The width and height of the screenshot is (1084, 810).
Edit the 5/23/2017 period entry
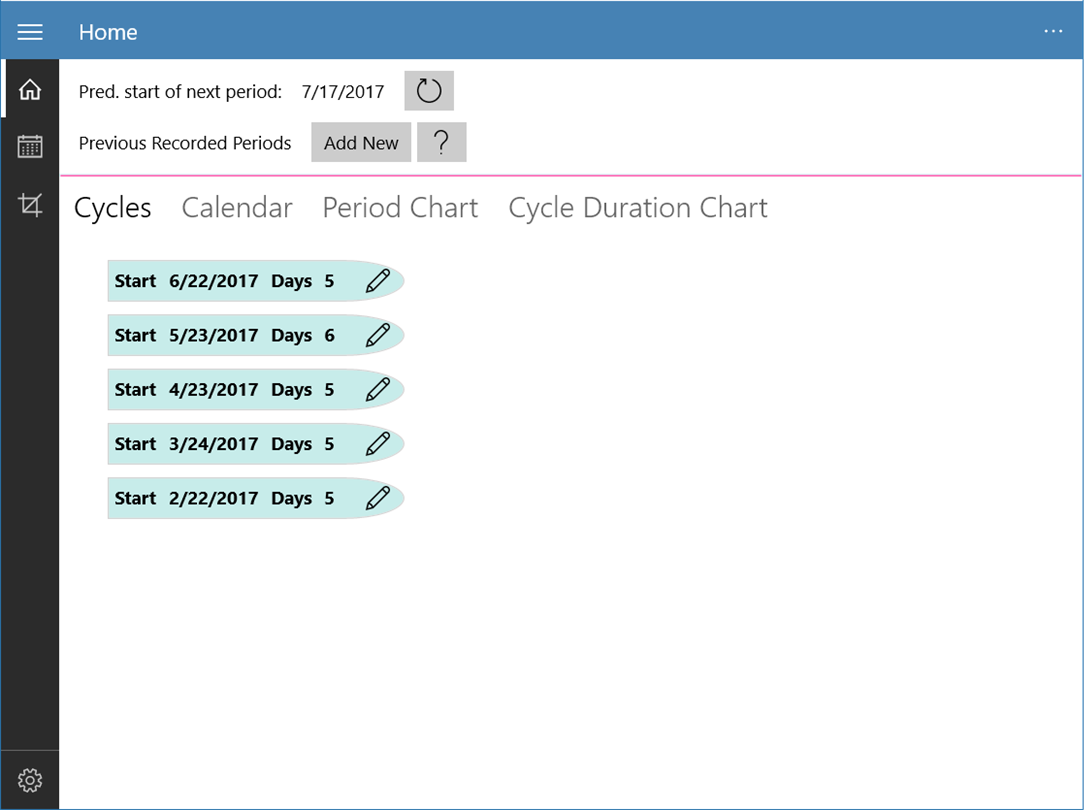coord(377,335)
